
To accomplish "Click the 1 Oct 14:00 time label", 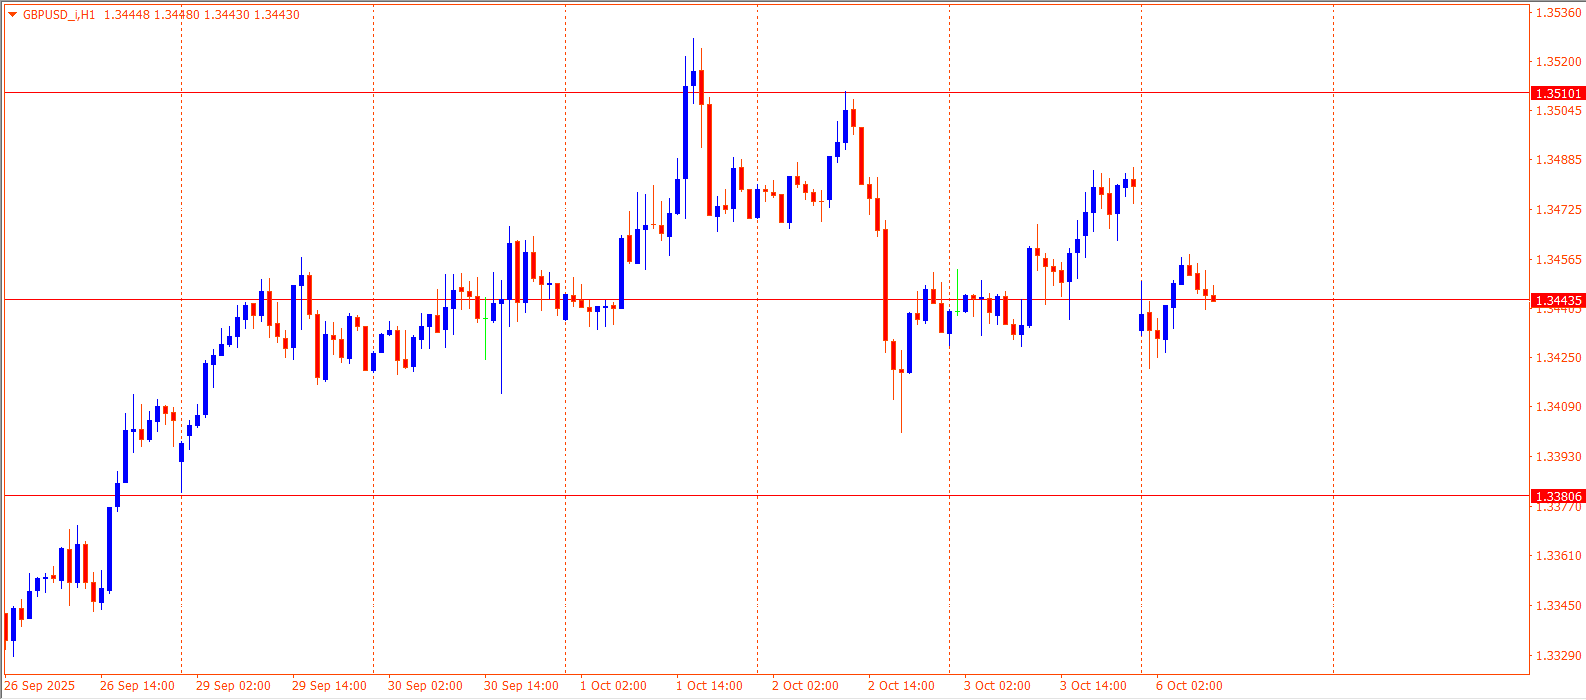I will (x=709, y=686).
